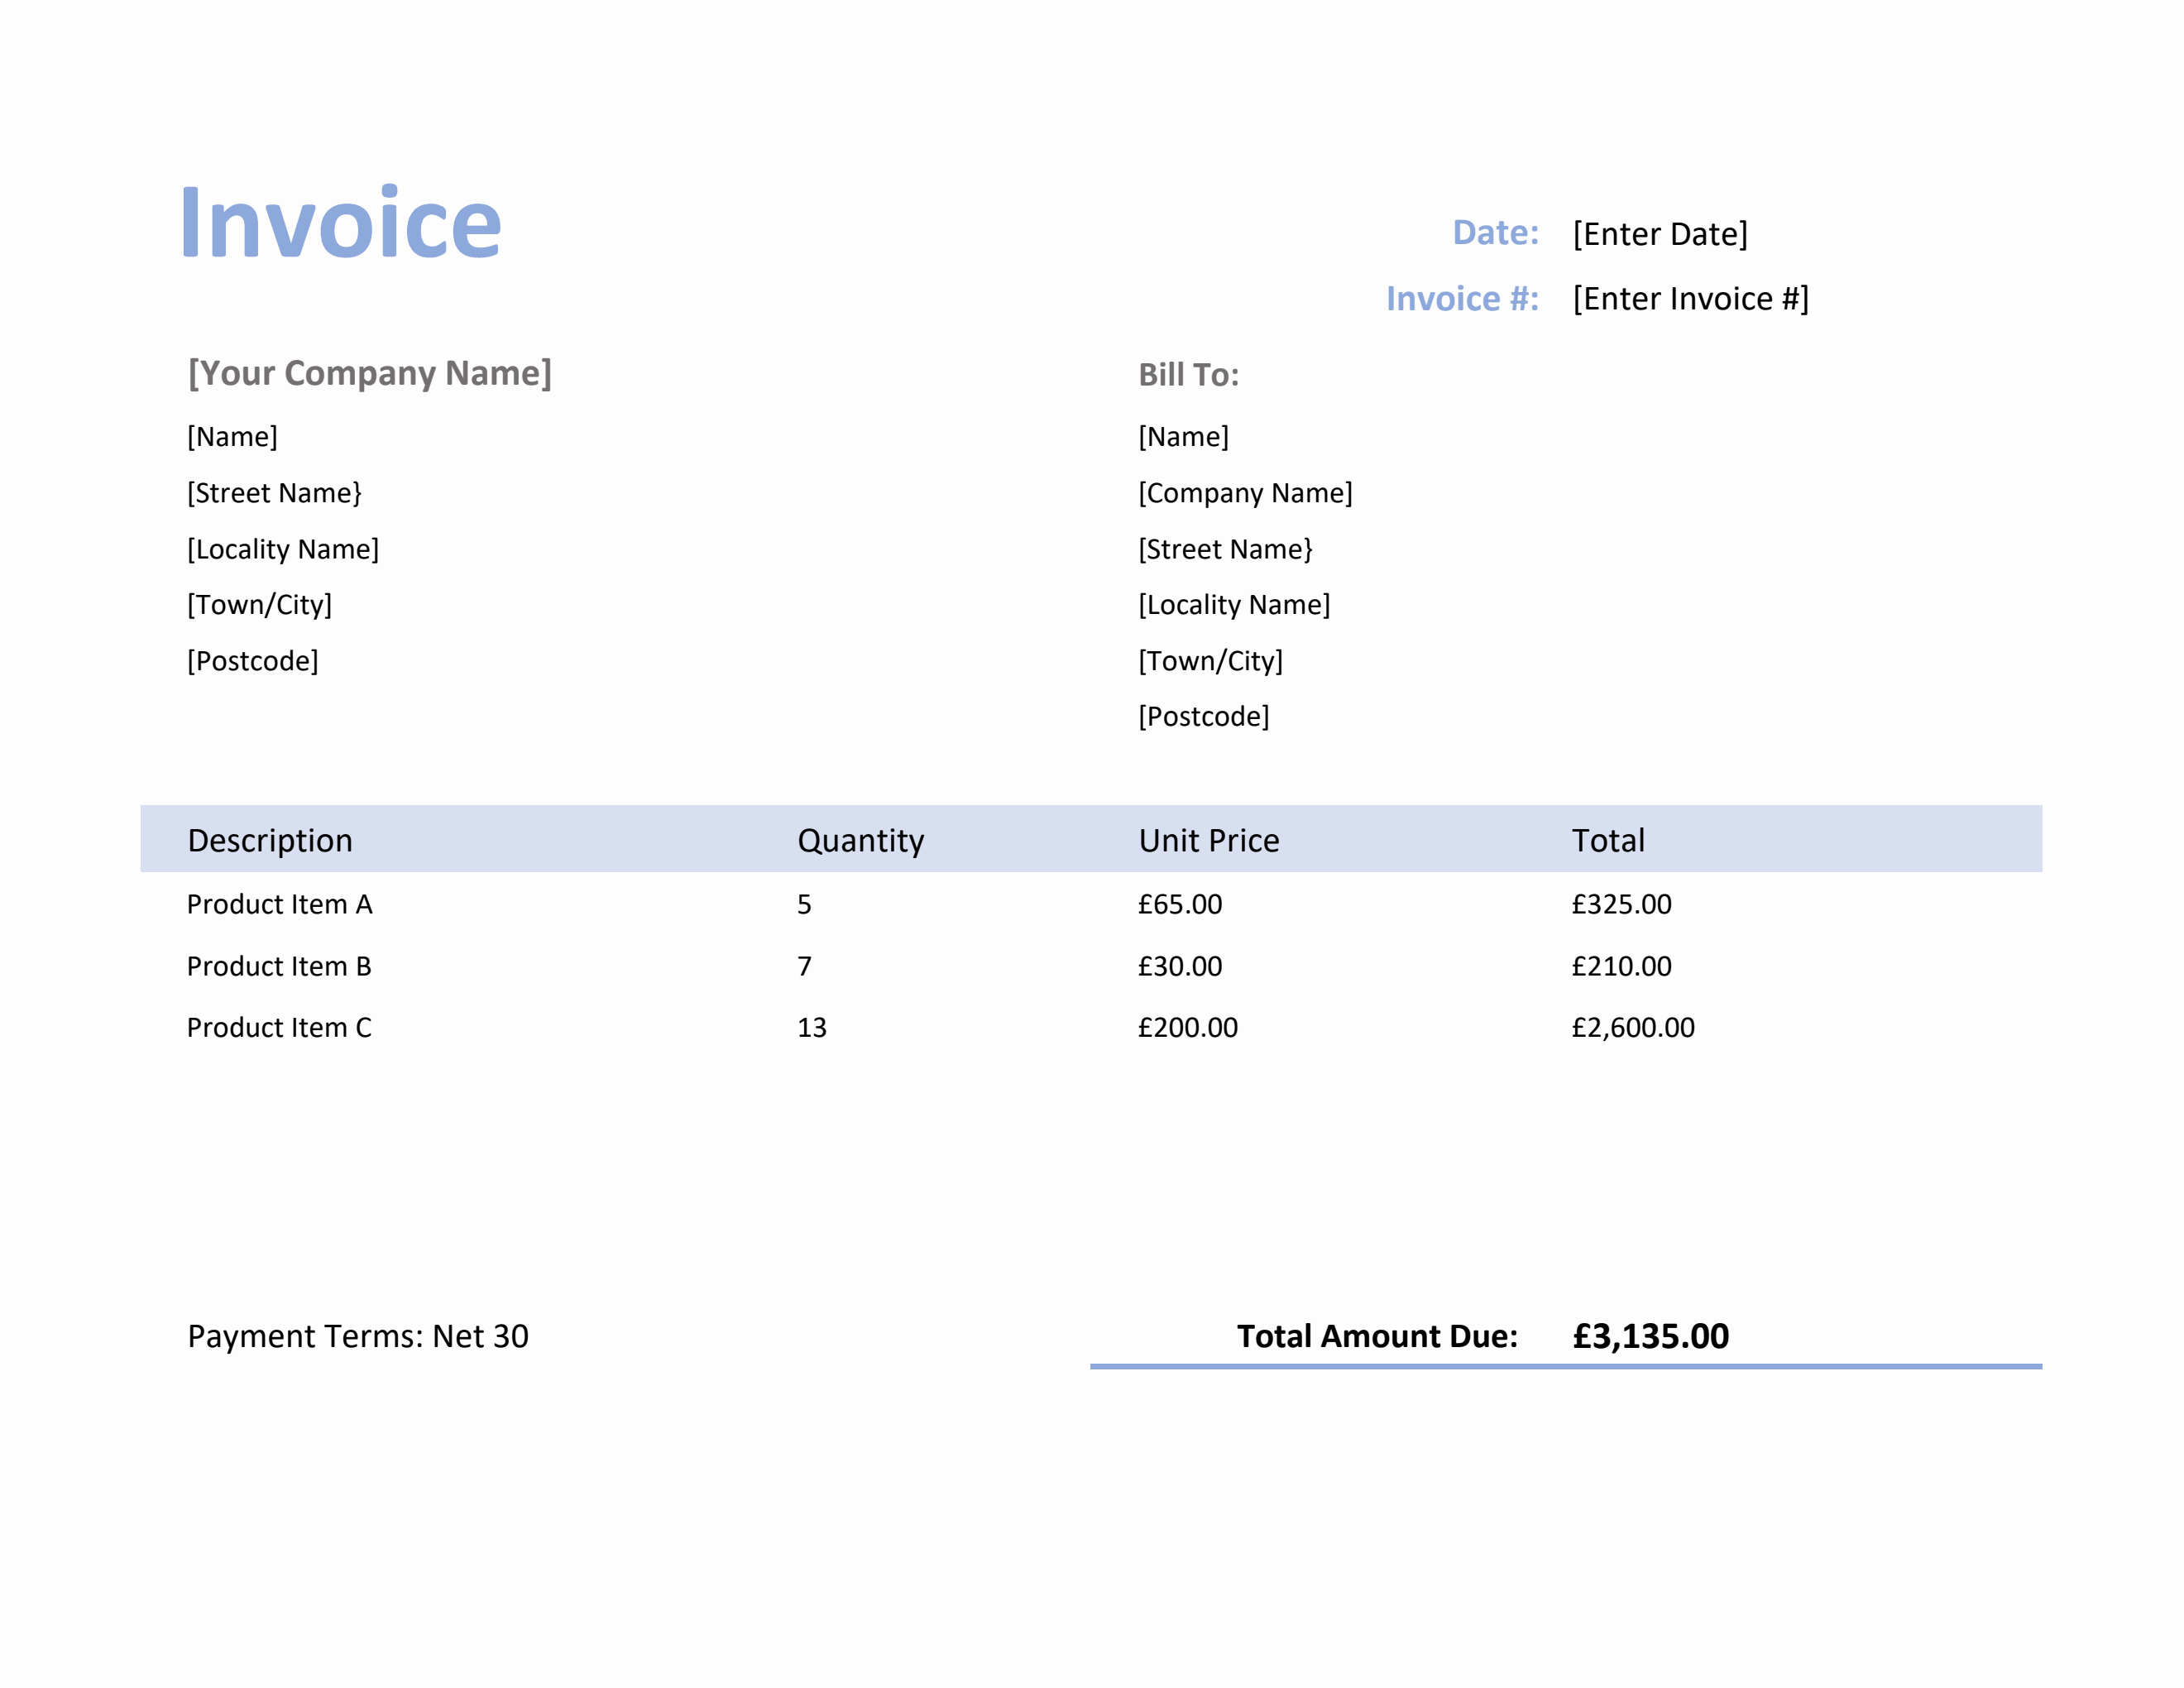Click the Description column header

click(x=270, y=840)
